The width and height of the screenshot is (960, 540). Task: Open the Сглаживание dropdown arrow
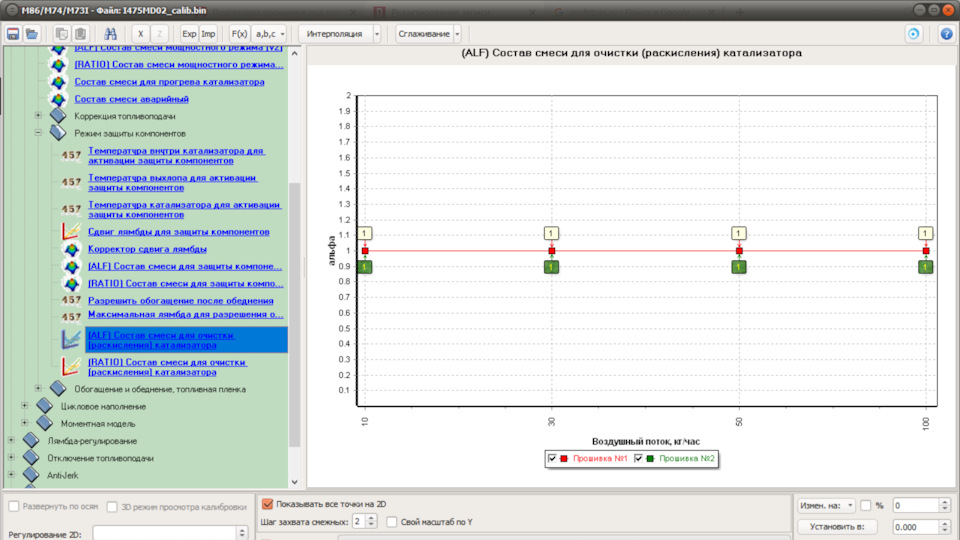pyautogui.click(x=457, y=34)
